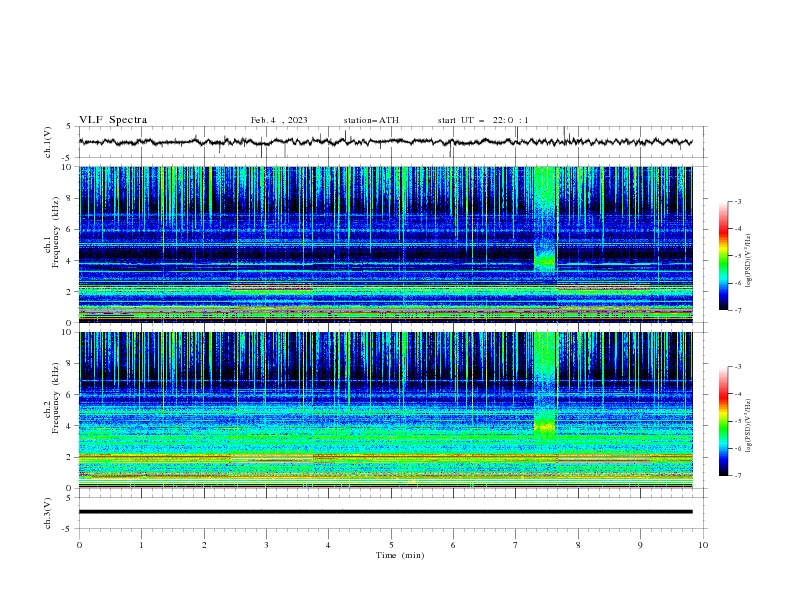The width and height of the screenshot is (792, 612).
Task: Click the ch.3 flat black trace
Action: click(385, 512)
